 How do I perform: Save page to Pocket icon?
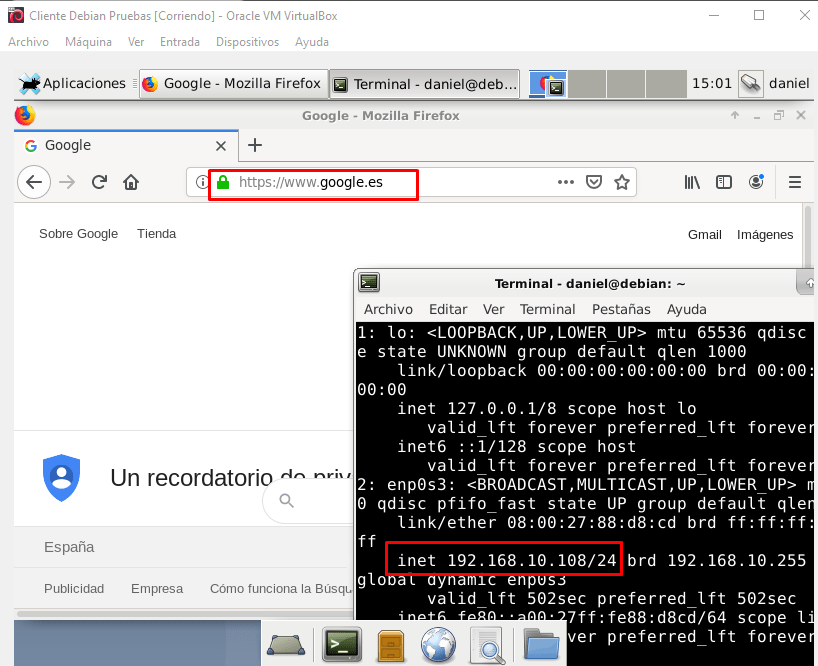pyautogui.click(x=594, y=182)
